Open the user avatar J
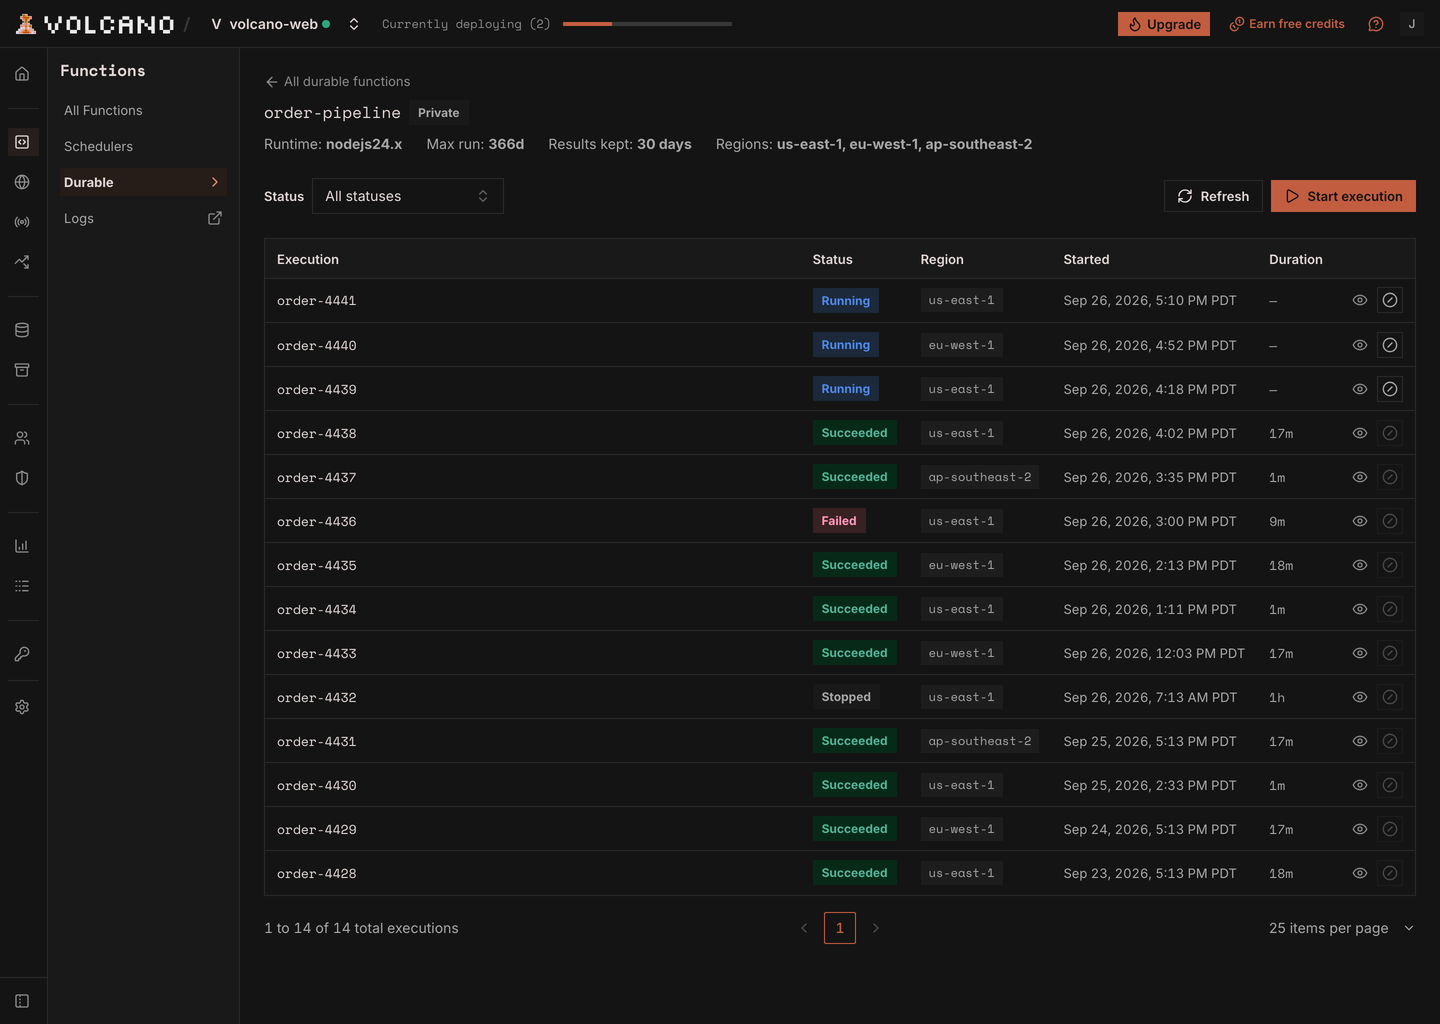Image resolution: width=1440 pixels, height=1024 pixels. (x=1412, y=24)
